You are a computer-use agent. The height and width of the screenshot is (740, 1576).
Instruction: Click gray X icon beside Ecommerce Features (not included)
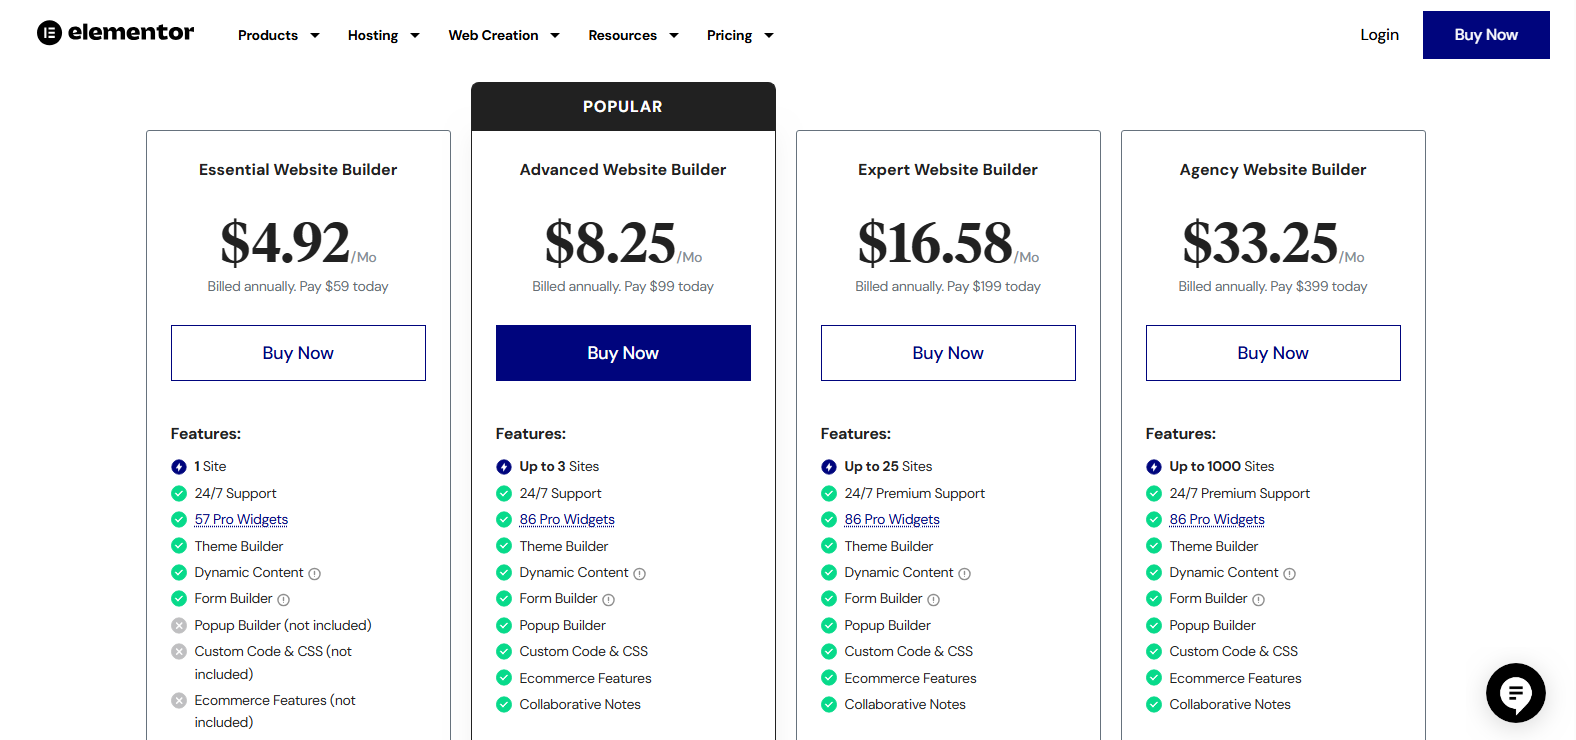pyautogui.click(x=179, y=701)
